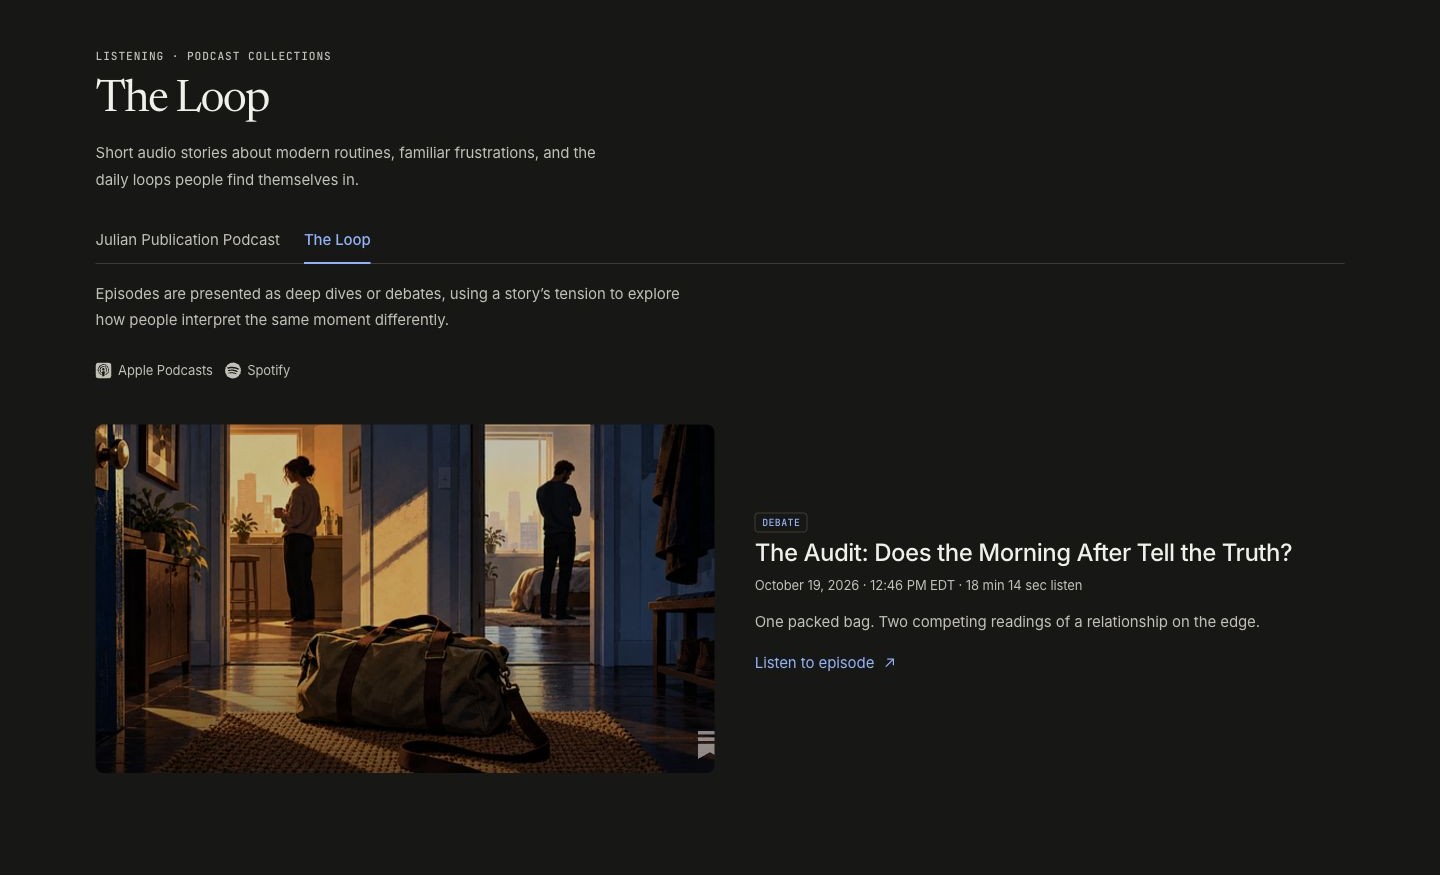
Task: Click the 'Episodes are presented as deep dives' text
Action: 388,307
